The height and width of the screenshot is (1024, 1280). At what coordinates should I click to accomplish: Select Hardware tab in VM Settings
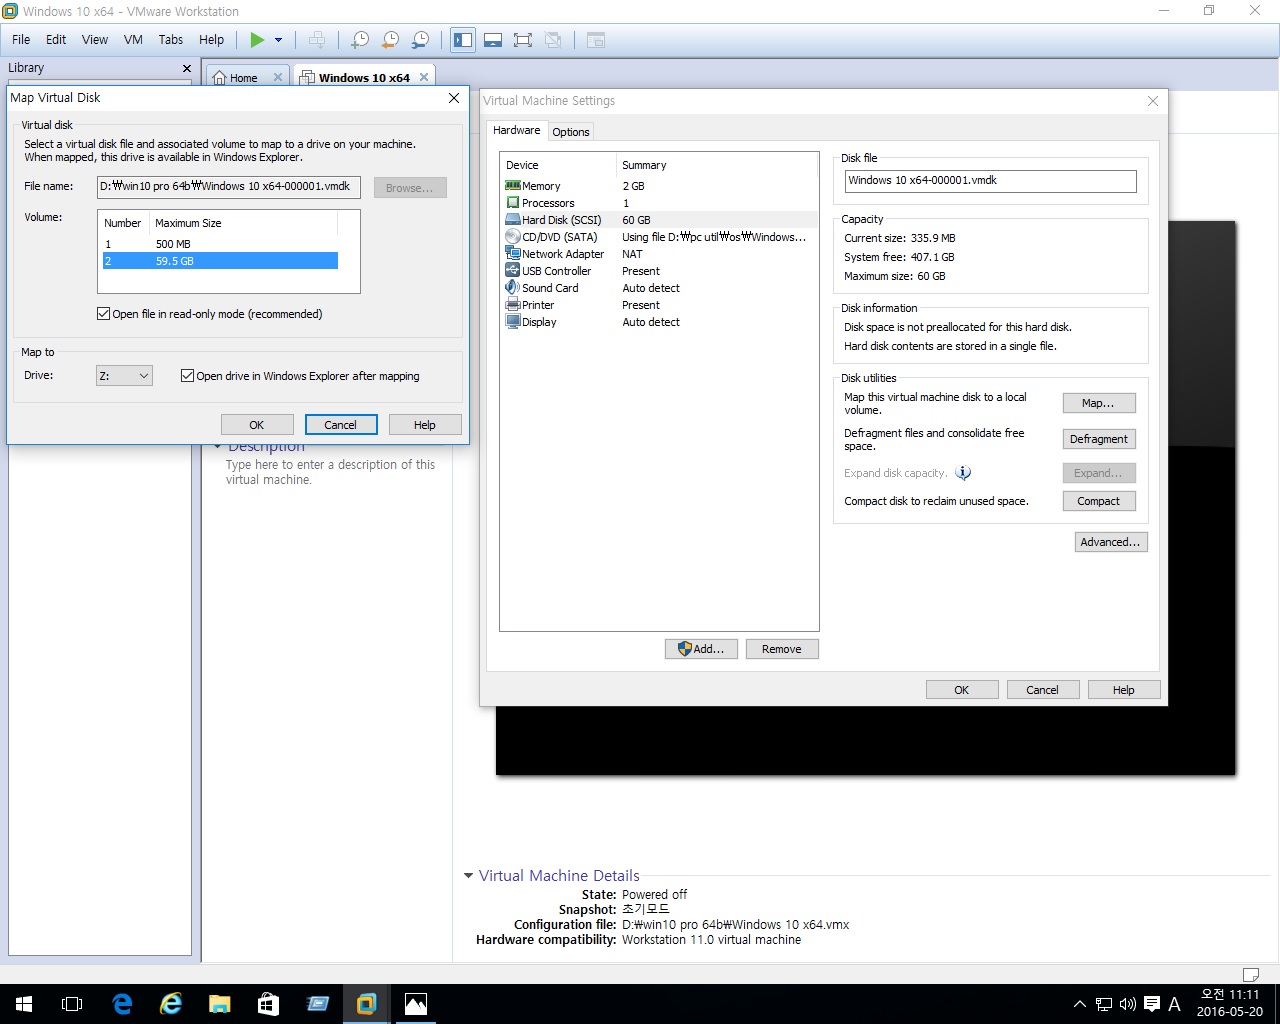click(516, 130)
